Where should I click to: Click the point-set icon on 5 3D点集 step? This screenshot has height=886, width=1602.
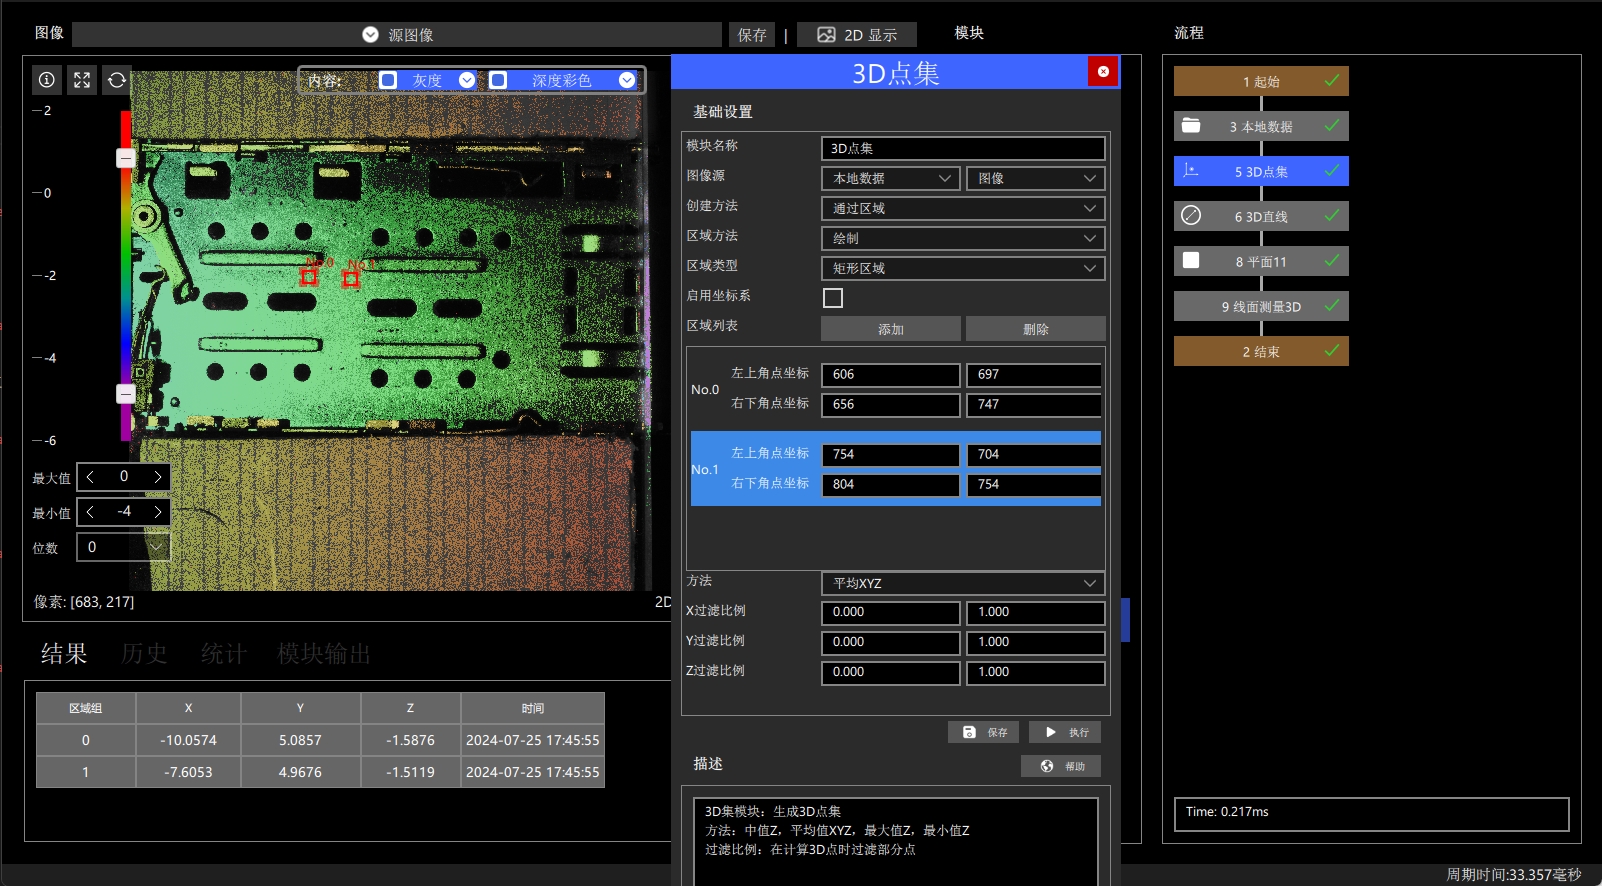tap(1191, 171)
